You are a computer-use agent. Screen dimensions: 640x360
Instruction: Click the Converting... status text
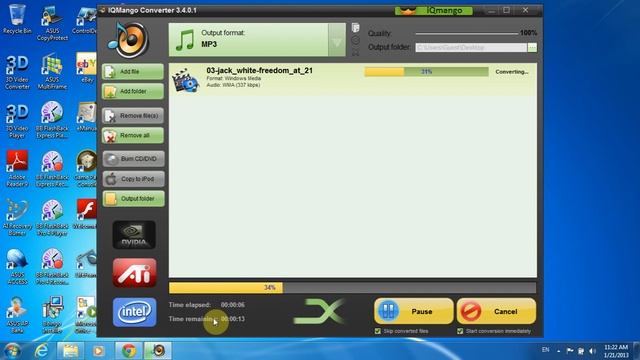click(511, 72)
